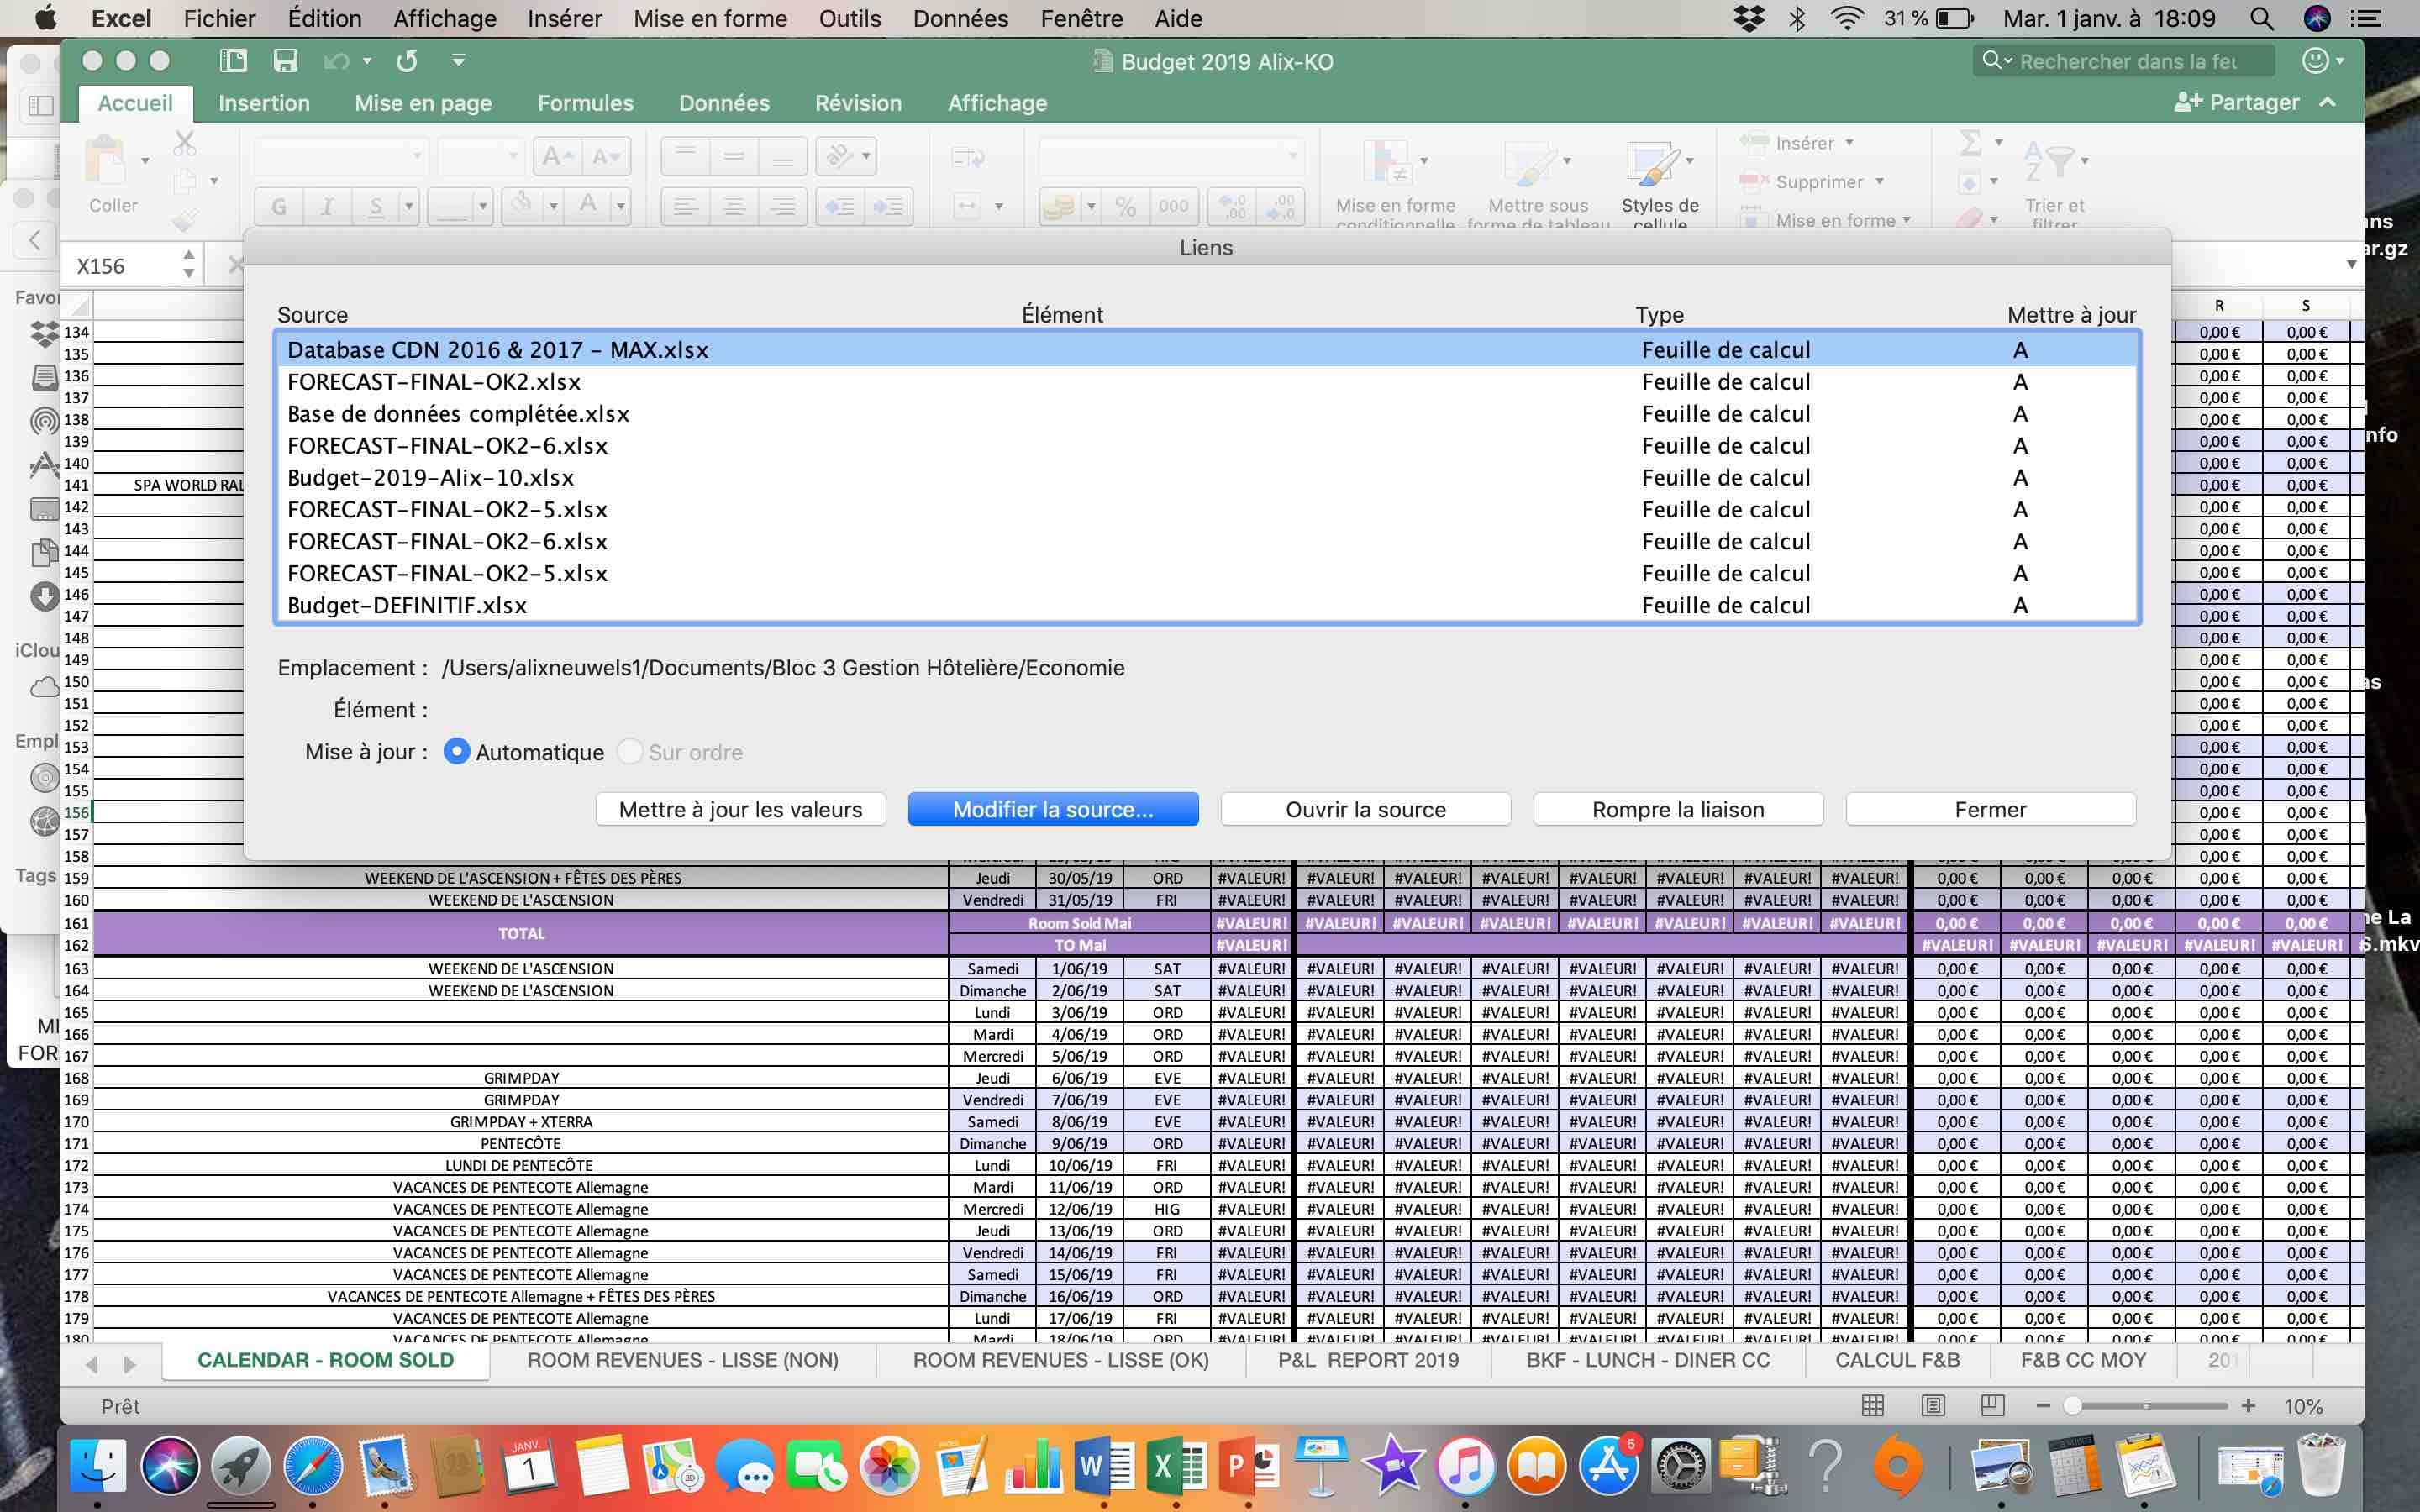Image resolution: width=2420 pixels, height=1512 pixels.
Task: Open the smiley feedback icon
Action: point(2314,61)
